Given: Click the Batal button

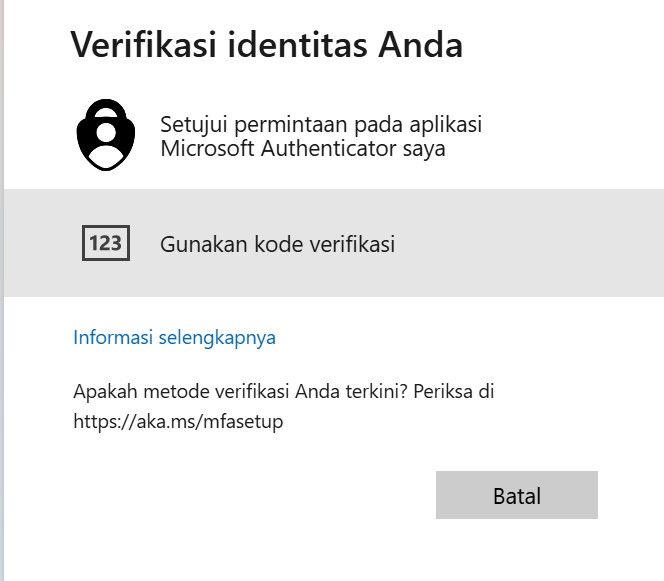Looking at the screenshot, I should coord(517,495).
